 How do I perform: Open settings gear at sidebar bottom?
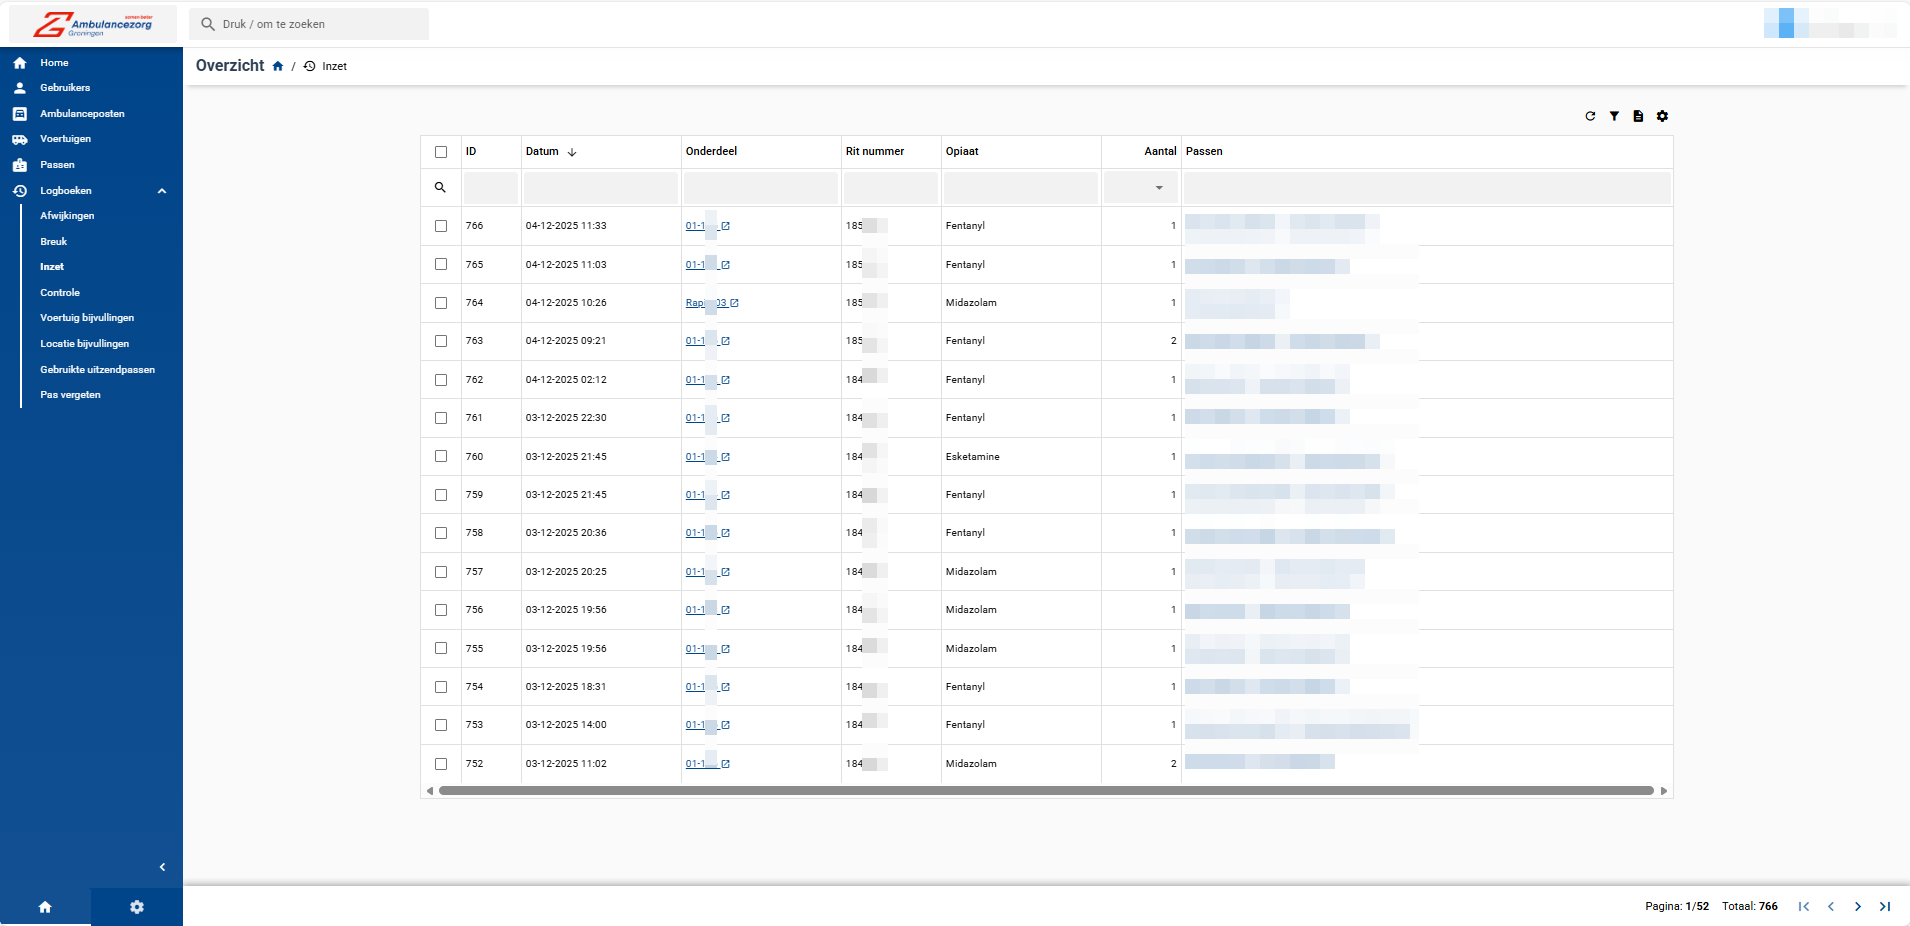click(137, 907)
